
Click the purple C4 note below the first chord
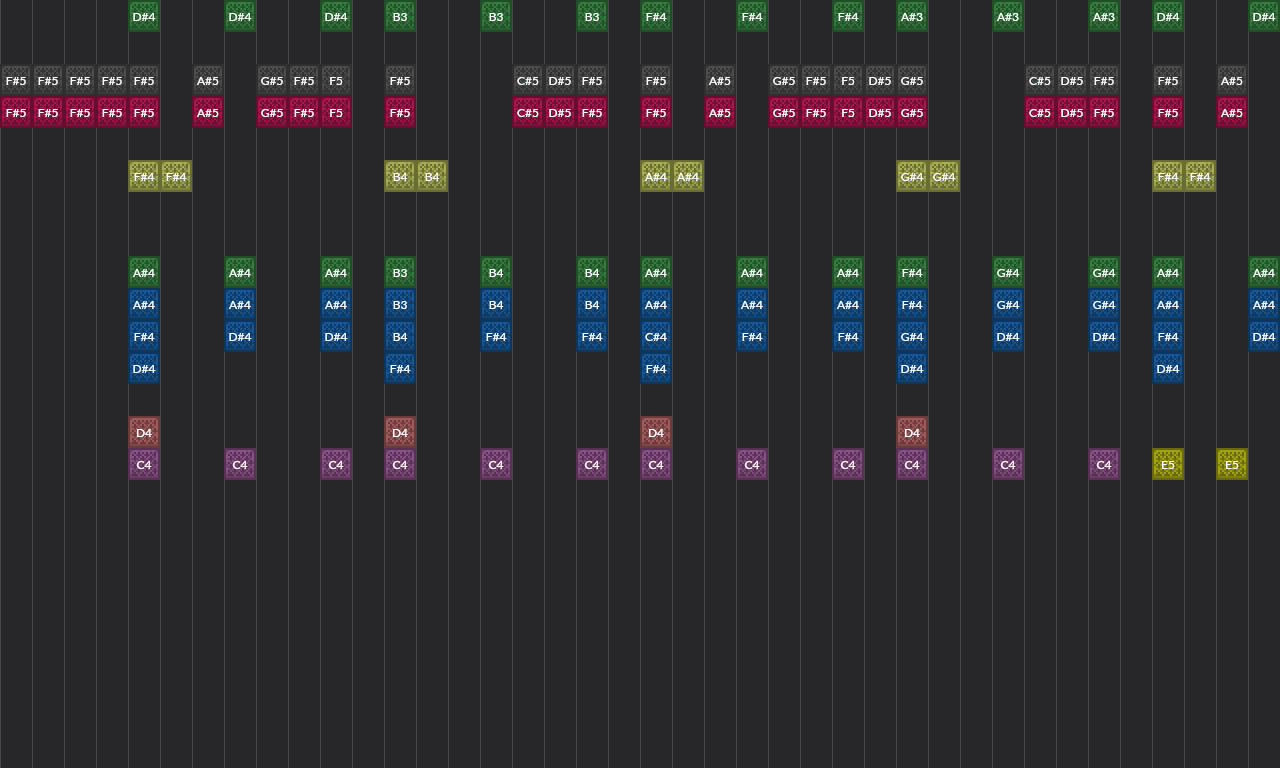[x=144, y=464]
